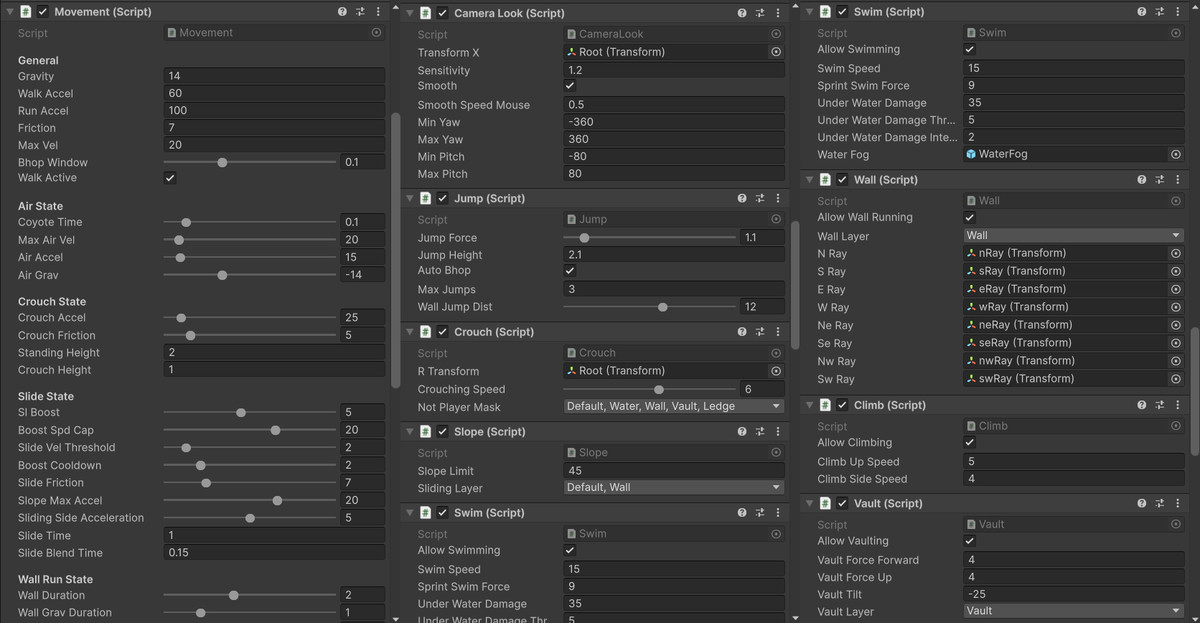Open Wall script help icon

click(1142, 180)
